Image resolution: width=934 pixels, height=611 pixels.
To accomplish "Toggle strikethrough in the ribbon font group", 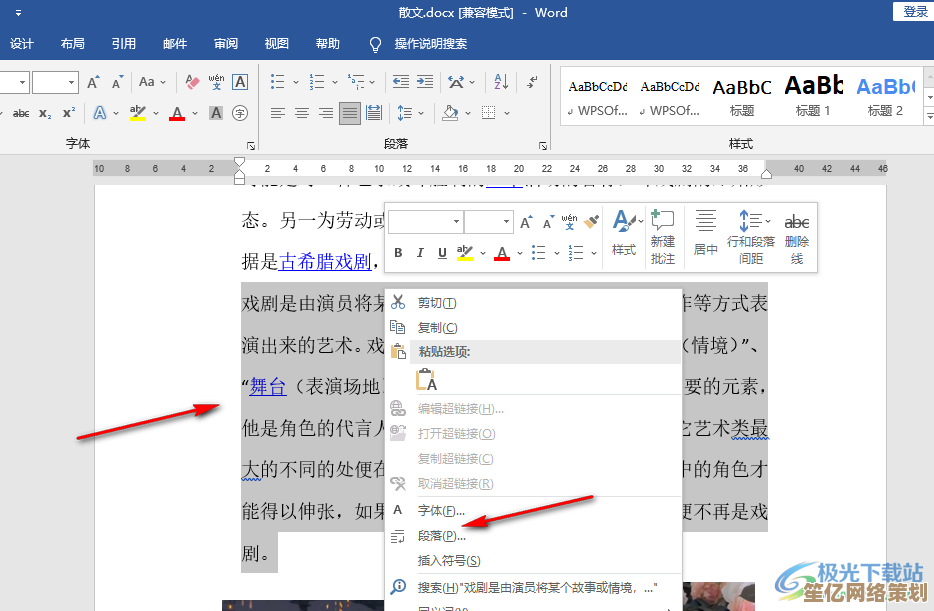I will click(21, 113).
